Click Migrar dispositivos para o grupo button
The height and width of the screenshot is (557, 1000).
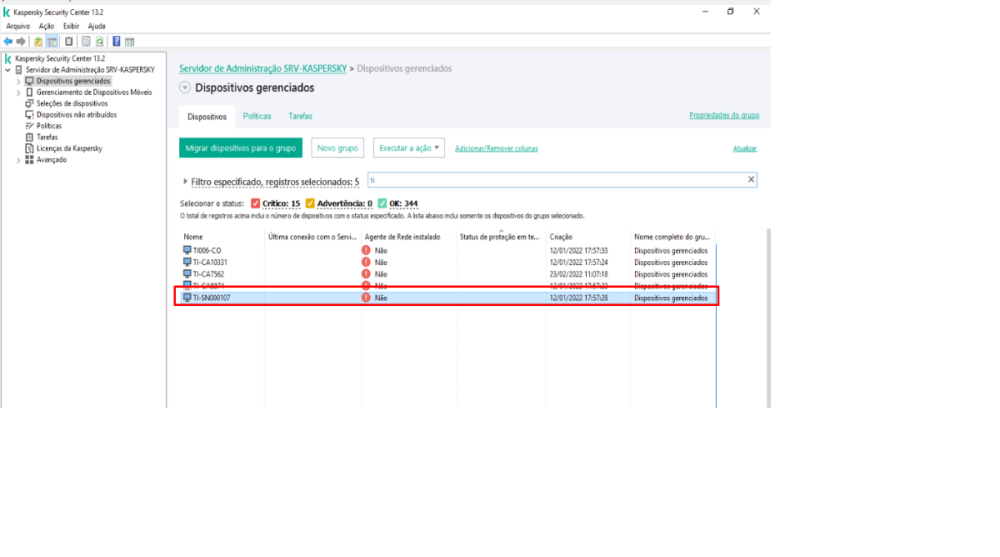pos(240,148)
